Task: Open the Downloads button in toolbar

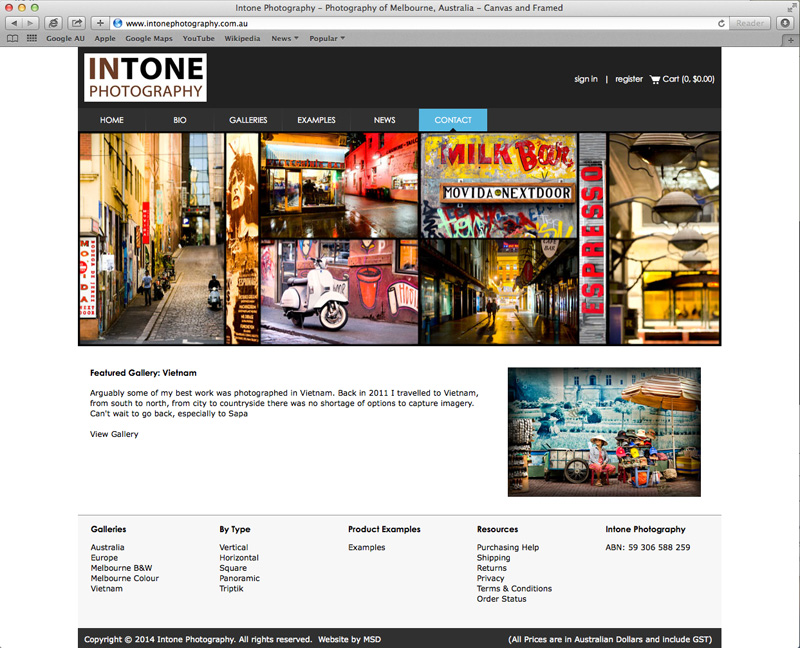Action: (x=785, y=23)
